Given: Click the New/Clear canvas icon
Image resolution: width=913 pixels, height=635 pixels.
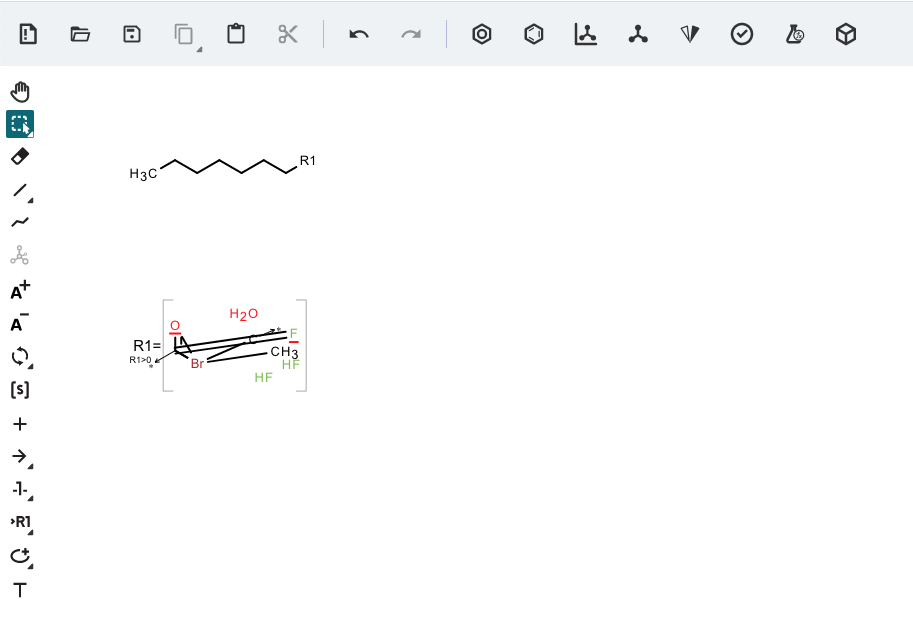Looking at the screenshot, I should click(x=28, y=34).
